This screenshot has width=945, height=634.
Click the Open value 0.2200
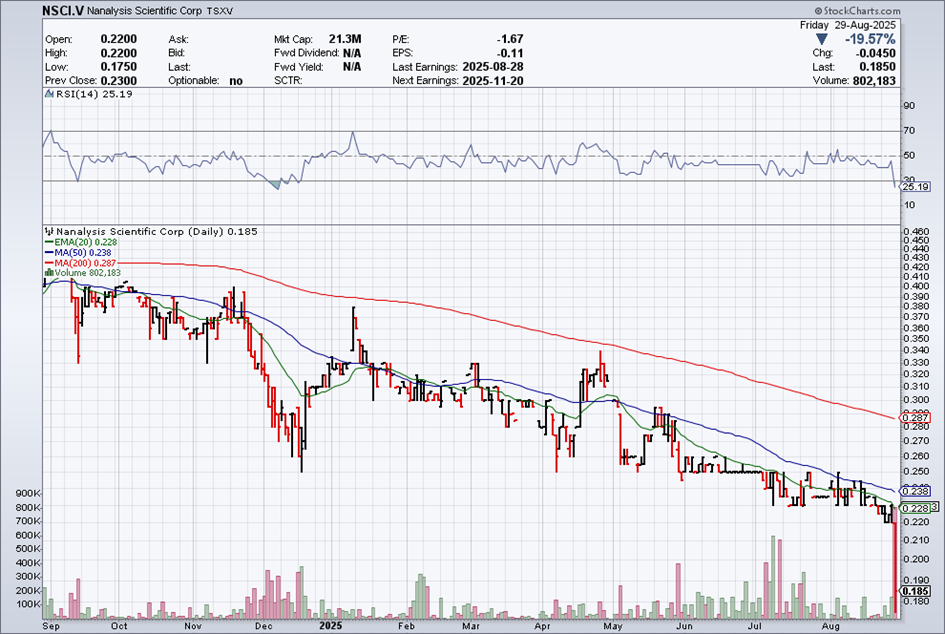pyautogui.click(x=119, y=39)
